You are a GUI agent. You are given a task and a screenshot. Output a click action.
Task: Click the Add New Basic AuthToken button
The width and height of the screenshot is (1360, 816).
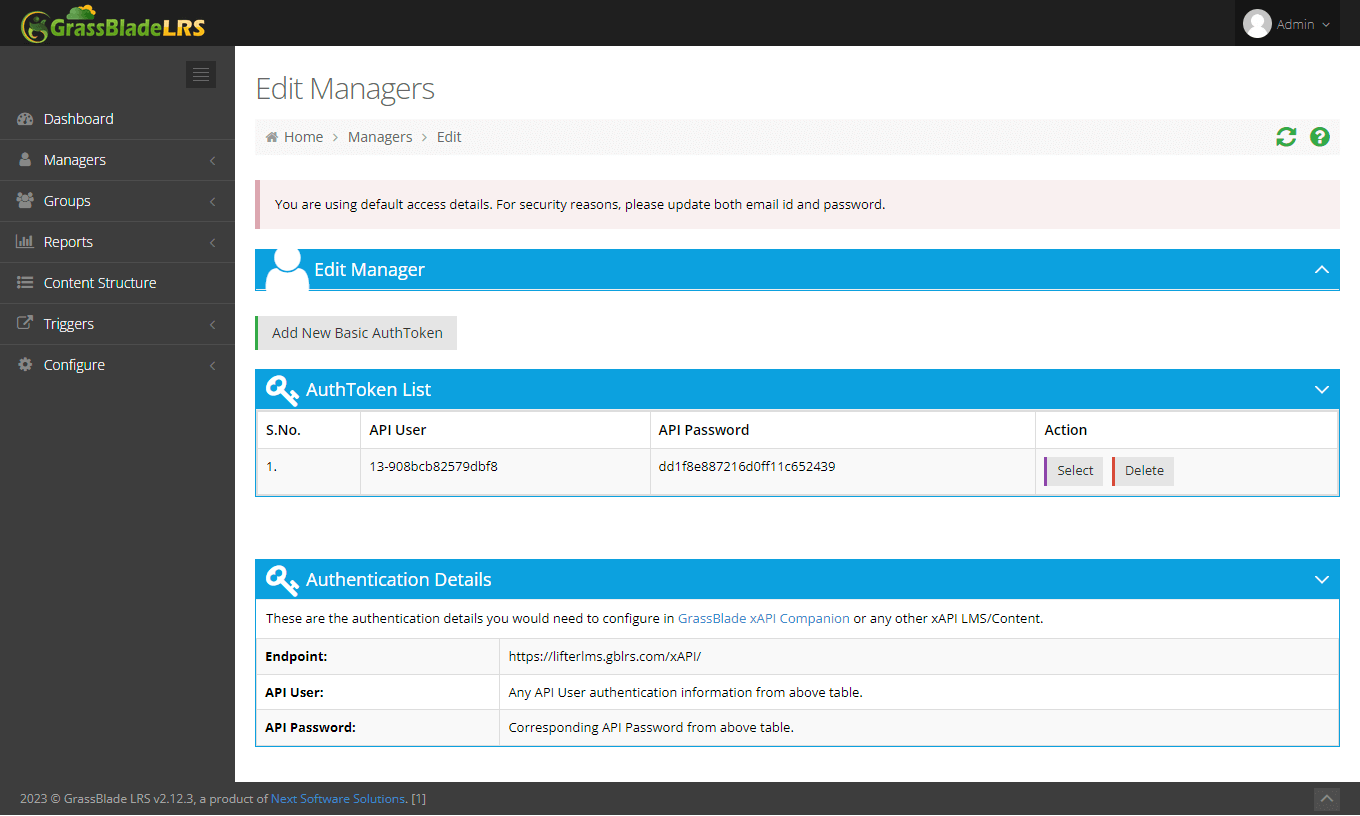pyautogui.click(x=356, y=332)
